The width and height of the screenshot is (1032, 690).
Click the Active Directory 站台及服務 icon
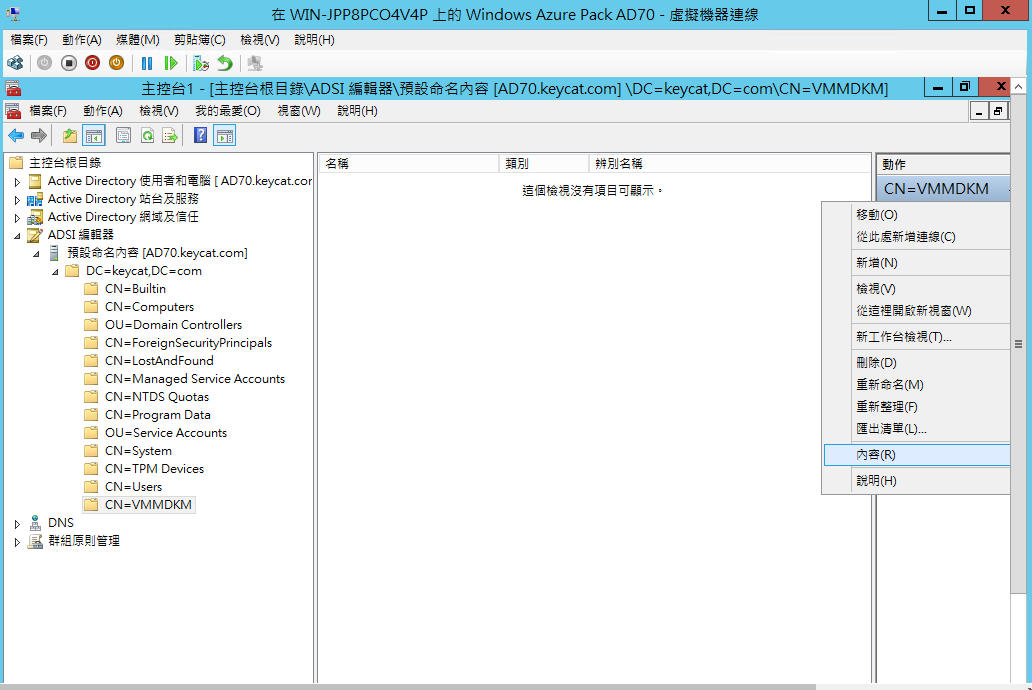tap(35, 199)
